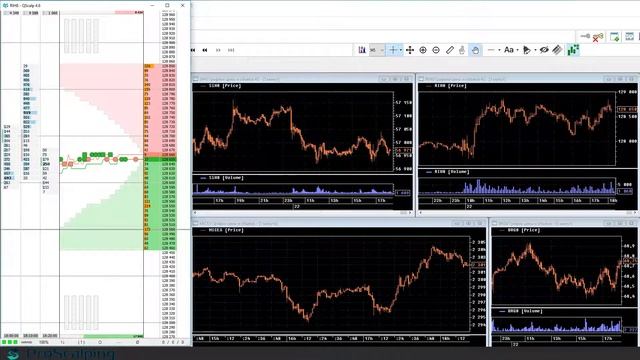640x360 pixels.
Task: Click the 100% zoom value in QScalp status bar
Action: [43, 342]
